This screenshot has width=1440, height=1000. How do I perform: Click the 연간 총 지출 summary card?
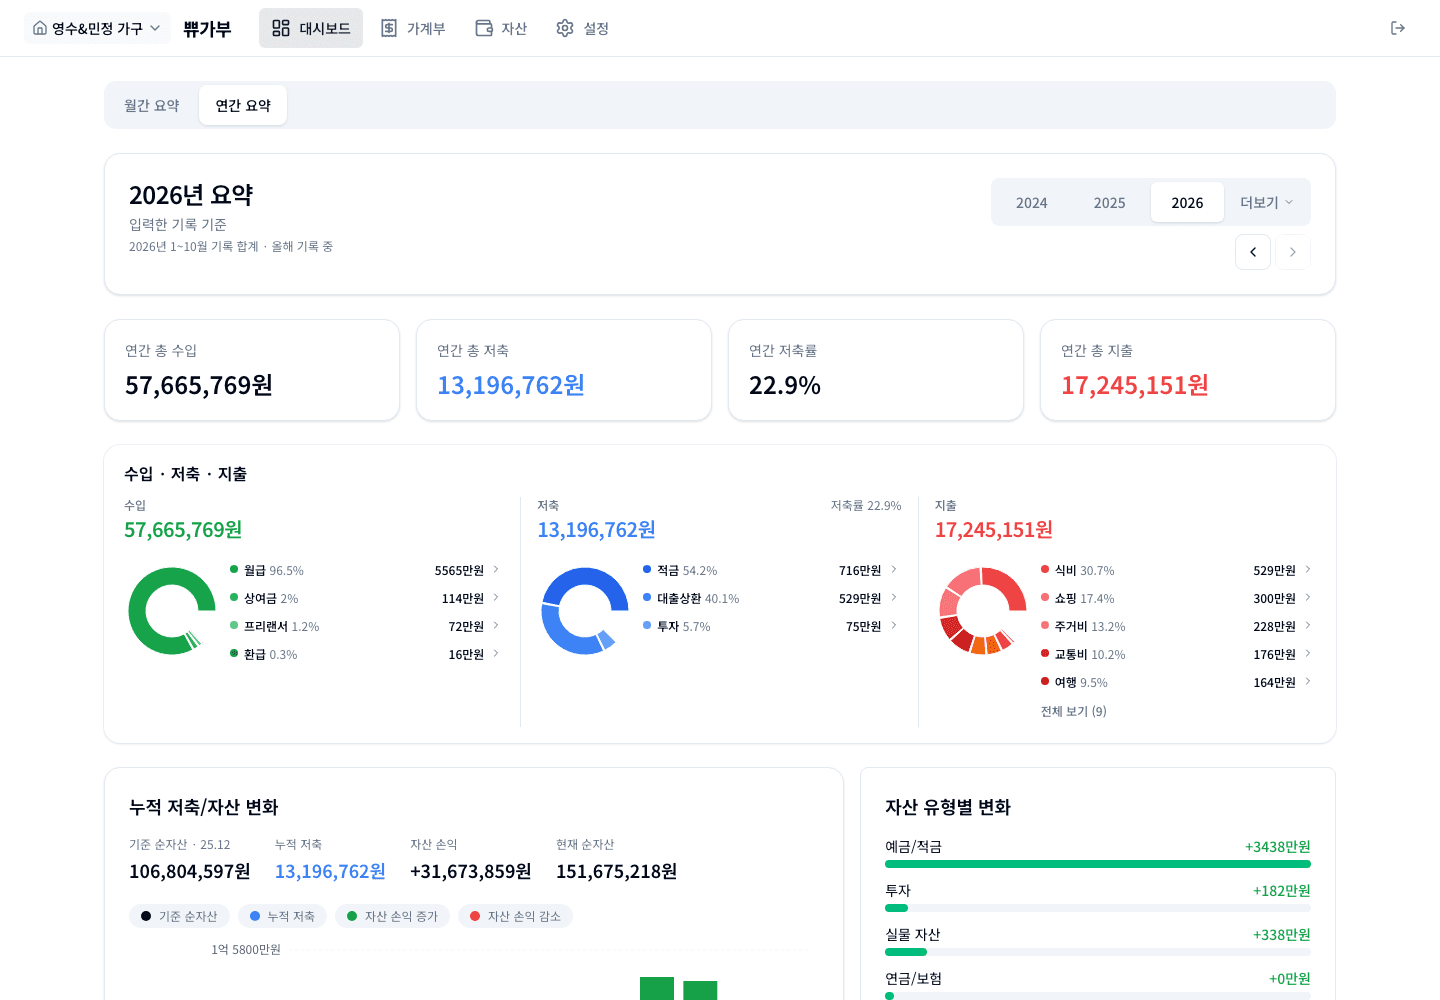point(1188,370)
